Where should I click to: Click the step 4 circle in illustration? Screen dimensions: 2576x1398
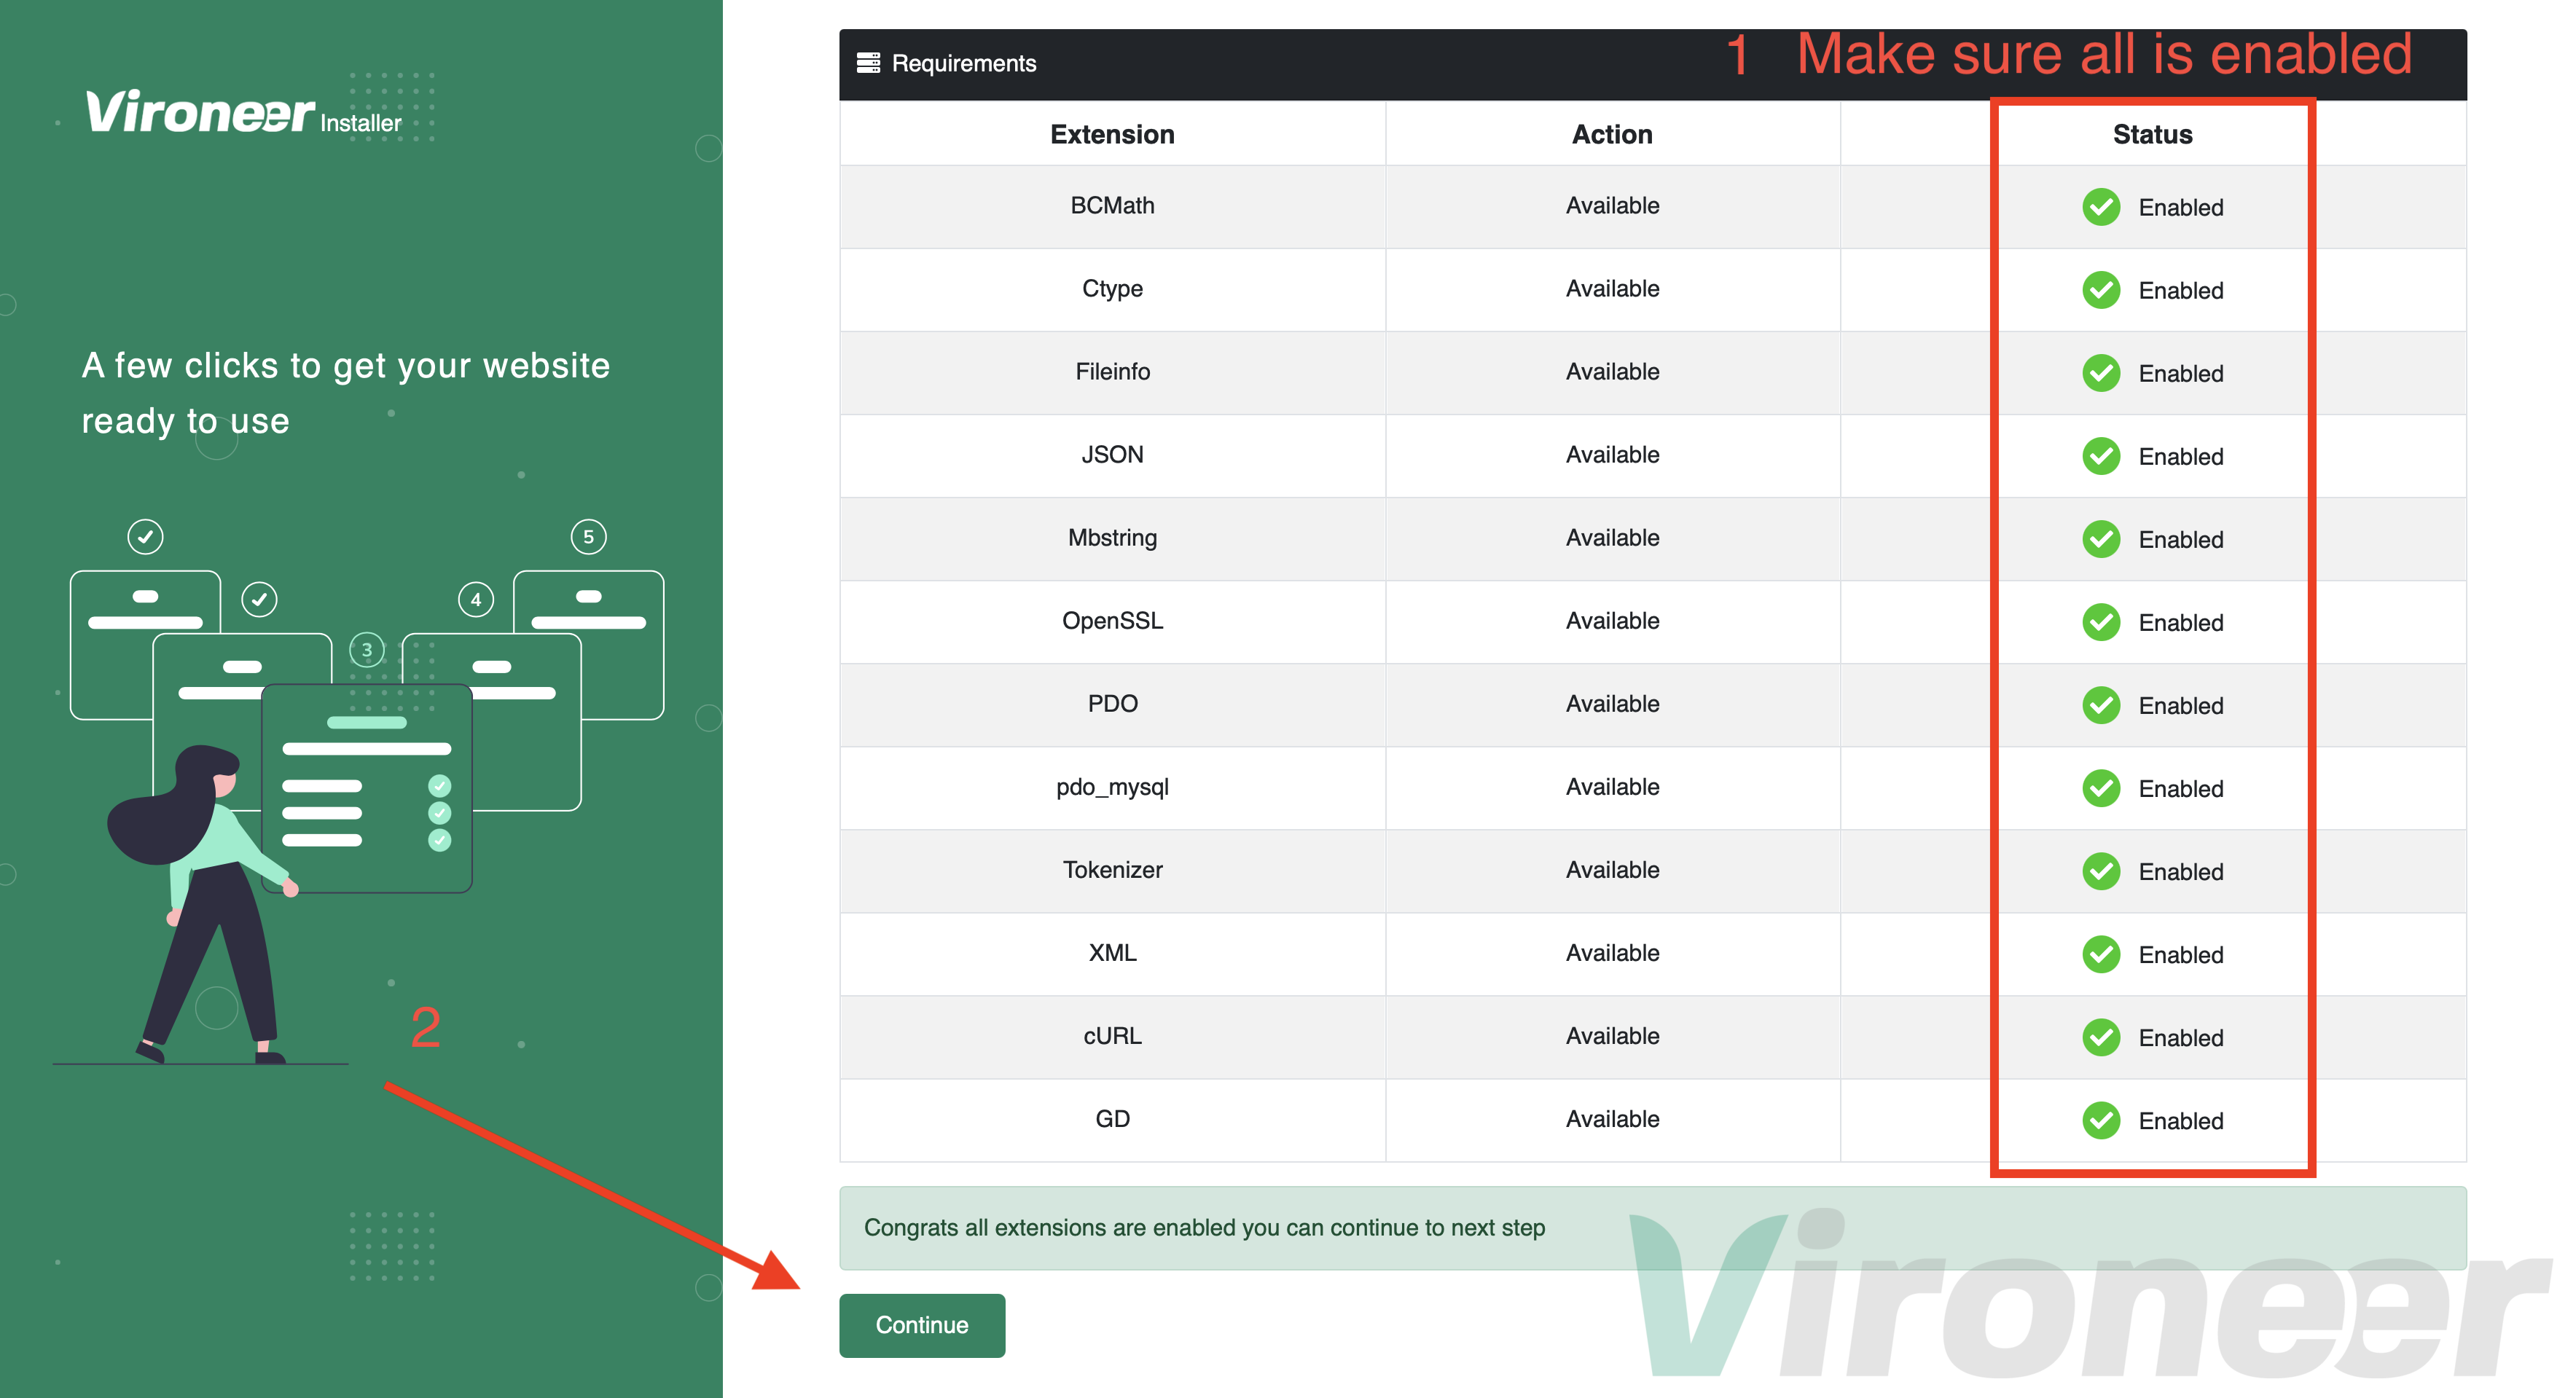[476, 600]
